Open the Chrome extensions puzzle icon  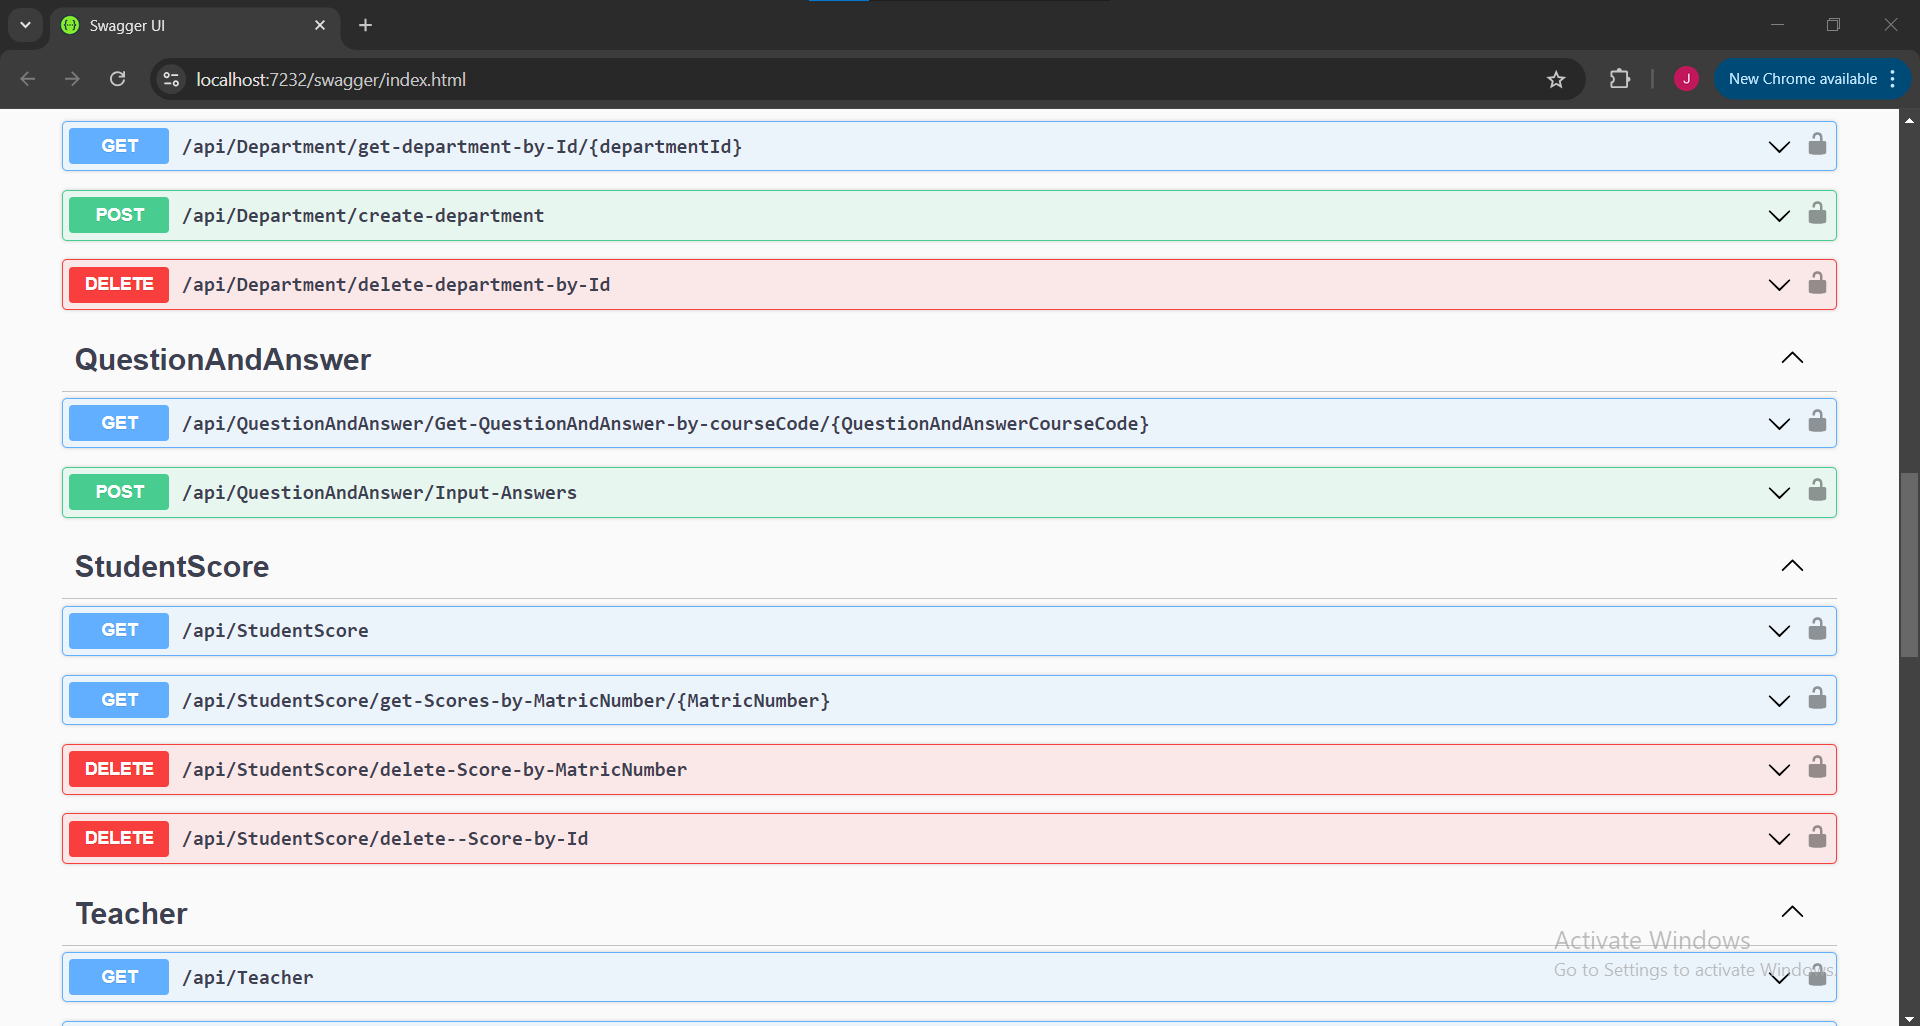[x=1619, y=79]
